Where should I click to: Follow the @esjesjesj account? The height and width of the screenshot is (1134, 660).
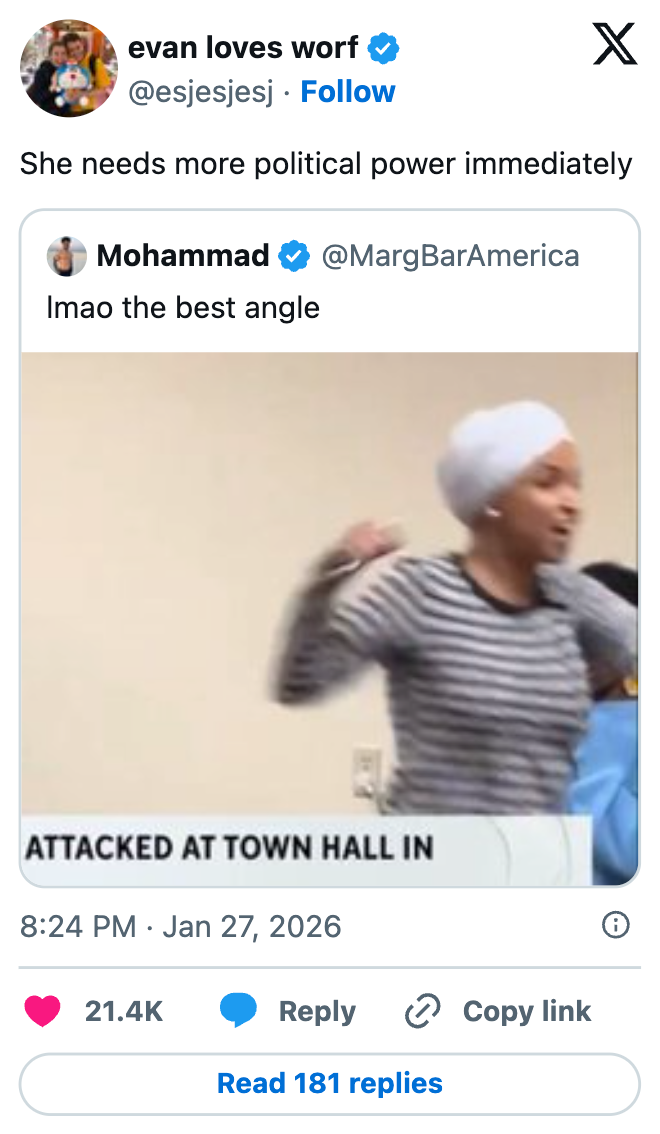click(348, 92)
